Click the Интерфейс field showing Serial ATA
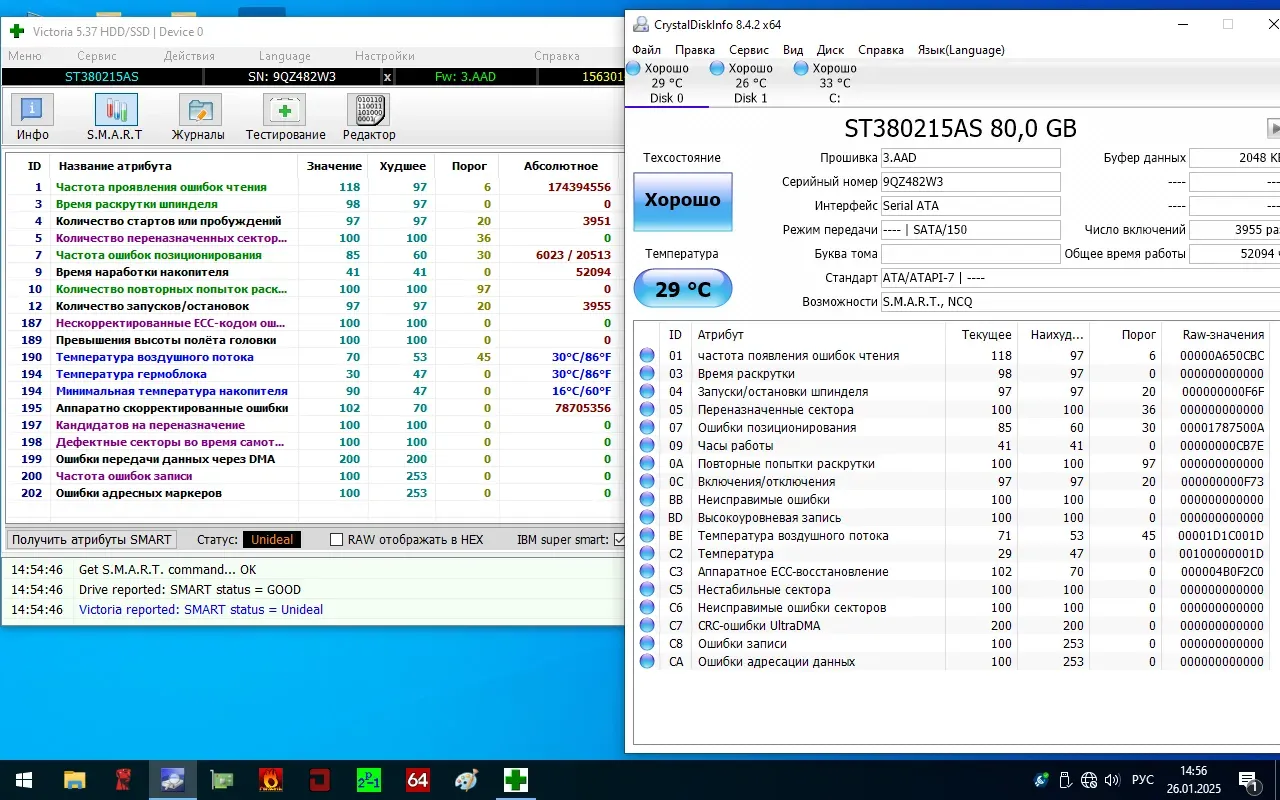 click(x=970, y=206)
